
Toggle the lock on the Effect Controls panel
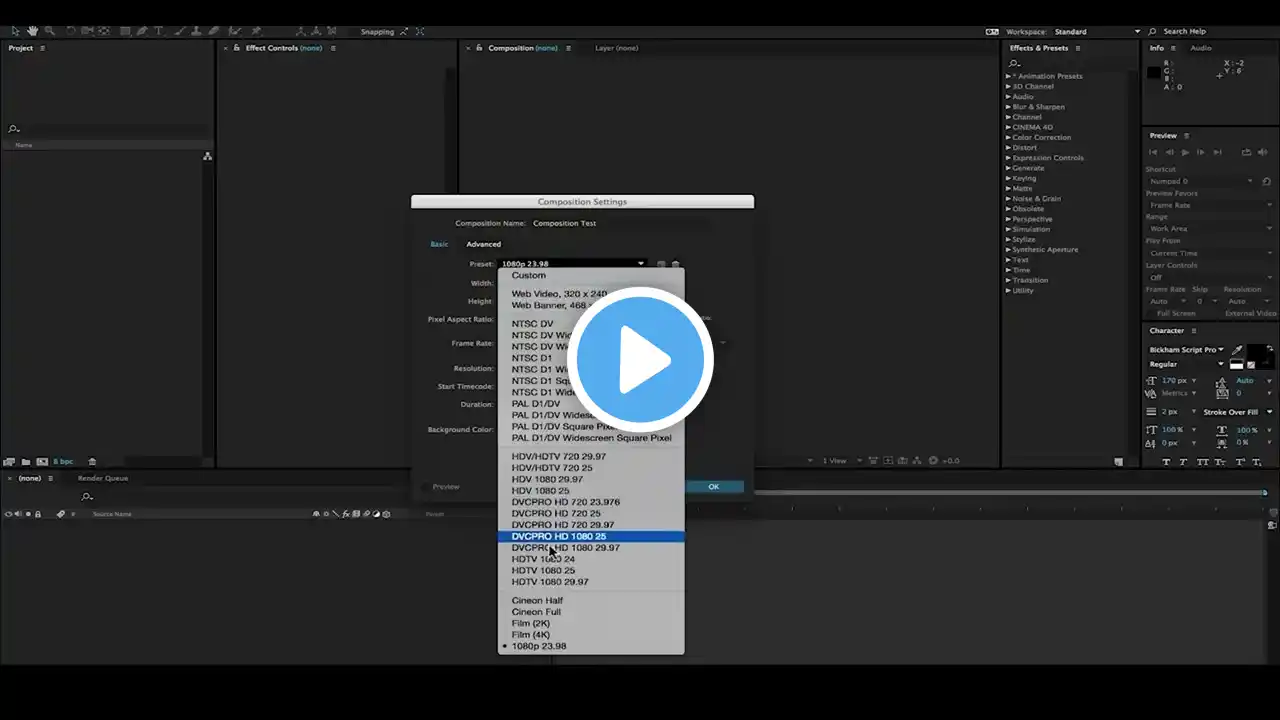[236, 48]
